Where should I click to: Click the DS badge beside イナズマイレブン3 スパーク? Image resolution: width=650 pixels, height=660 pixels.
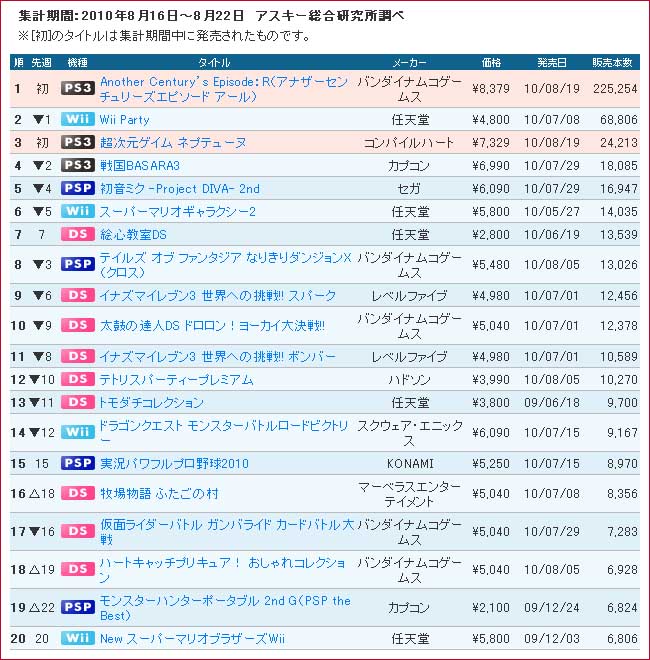coord(77,295)
